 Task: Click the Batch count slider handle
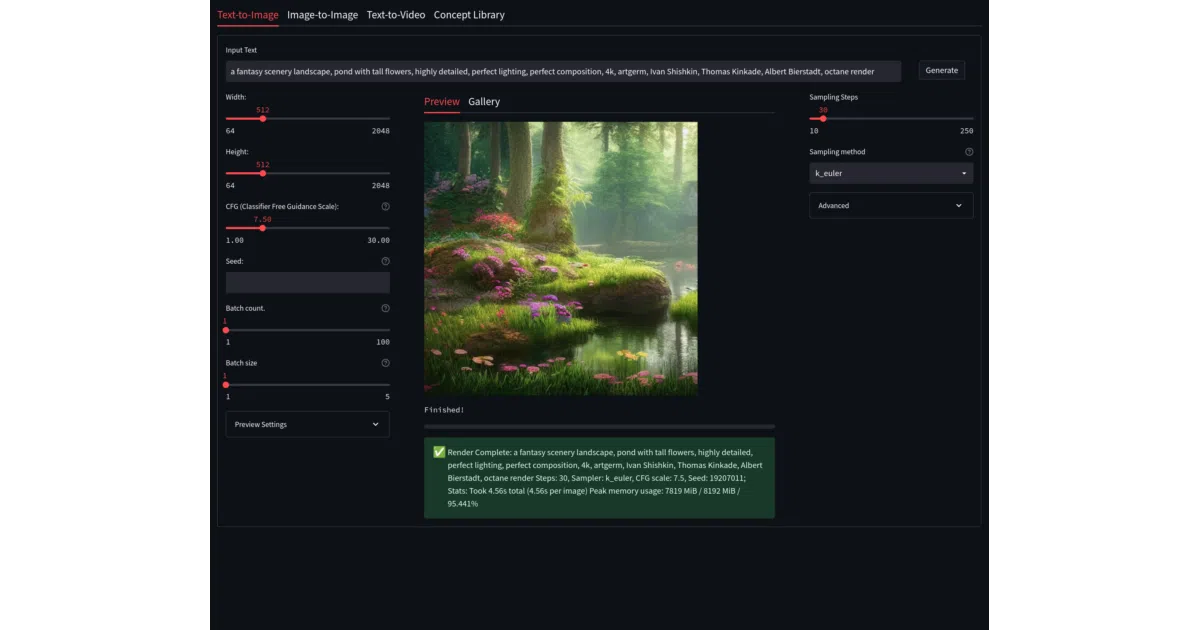pyautogui.click(x=226, y=330)
